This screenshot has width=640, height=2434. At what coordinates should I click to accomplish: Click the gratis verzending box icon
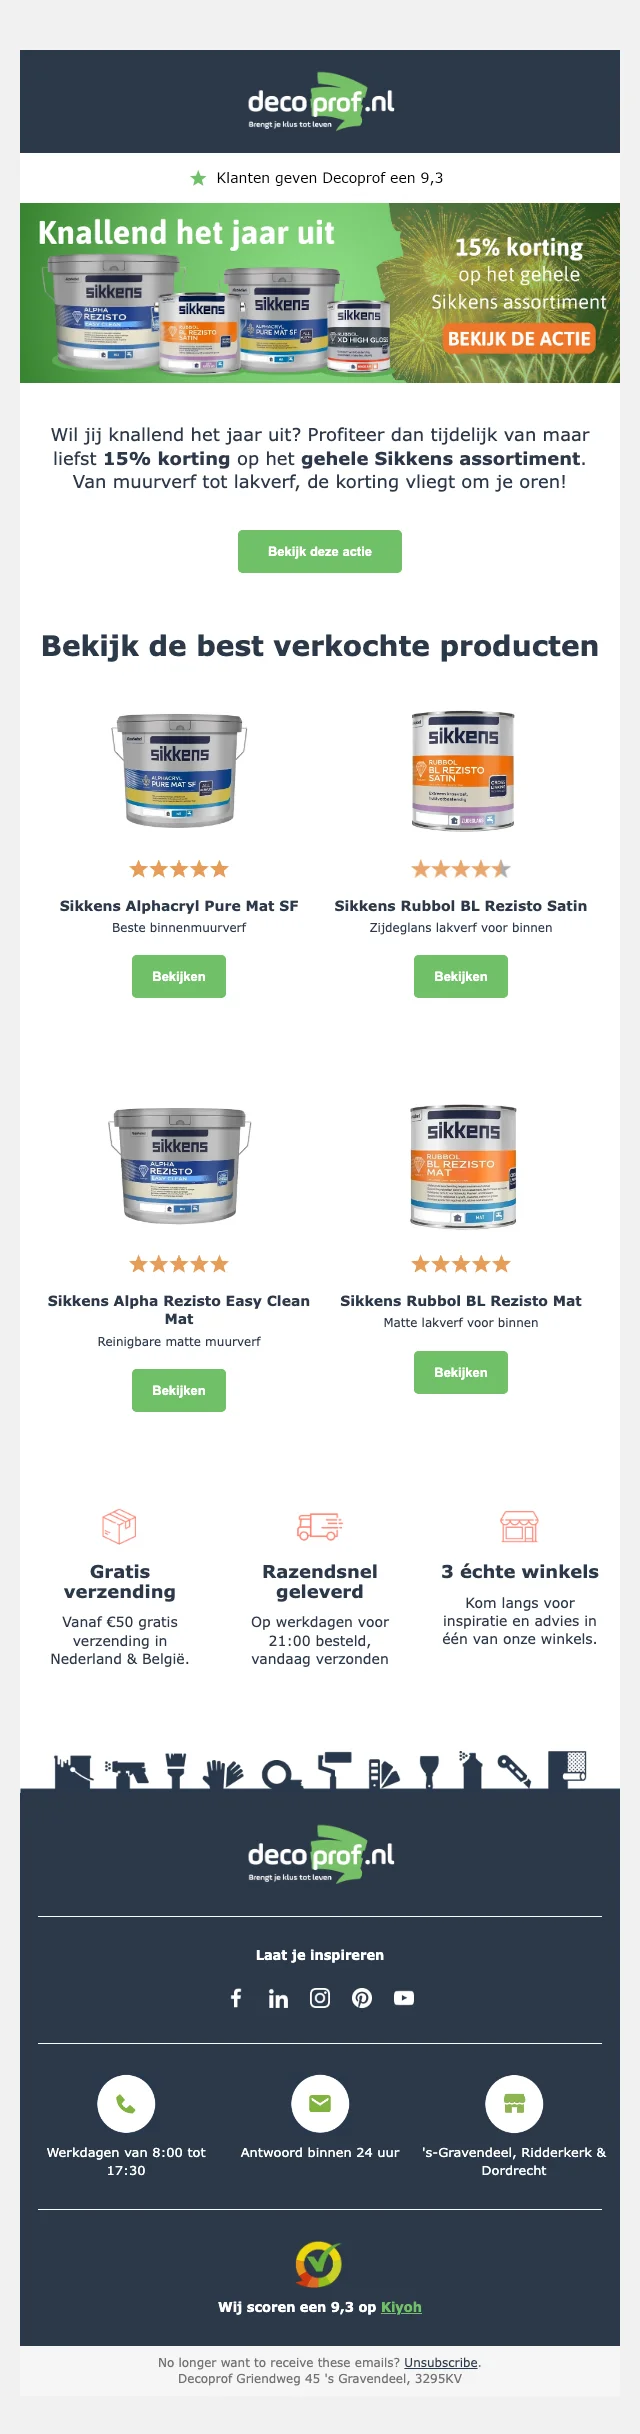(120, 1526)
